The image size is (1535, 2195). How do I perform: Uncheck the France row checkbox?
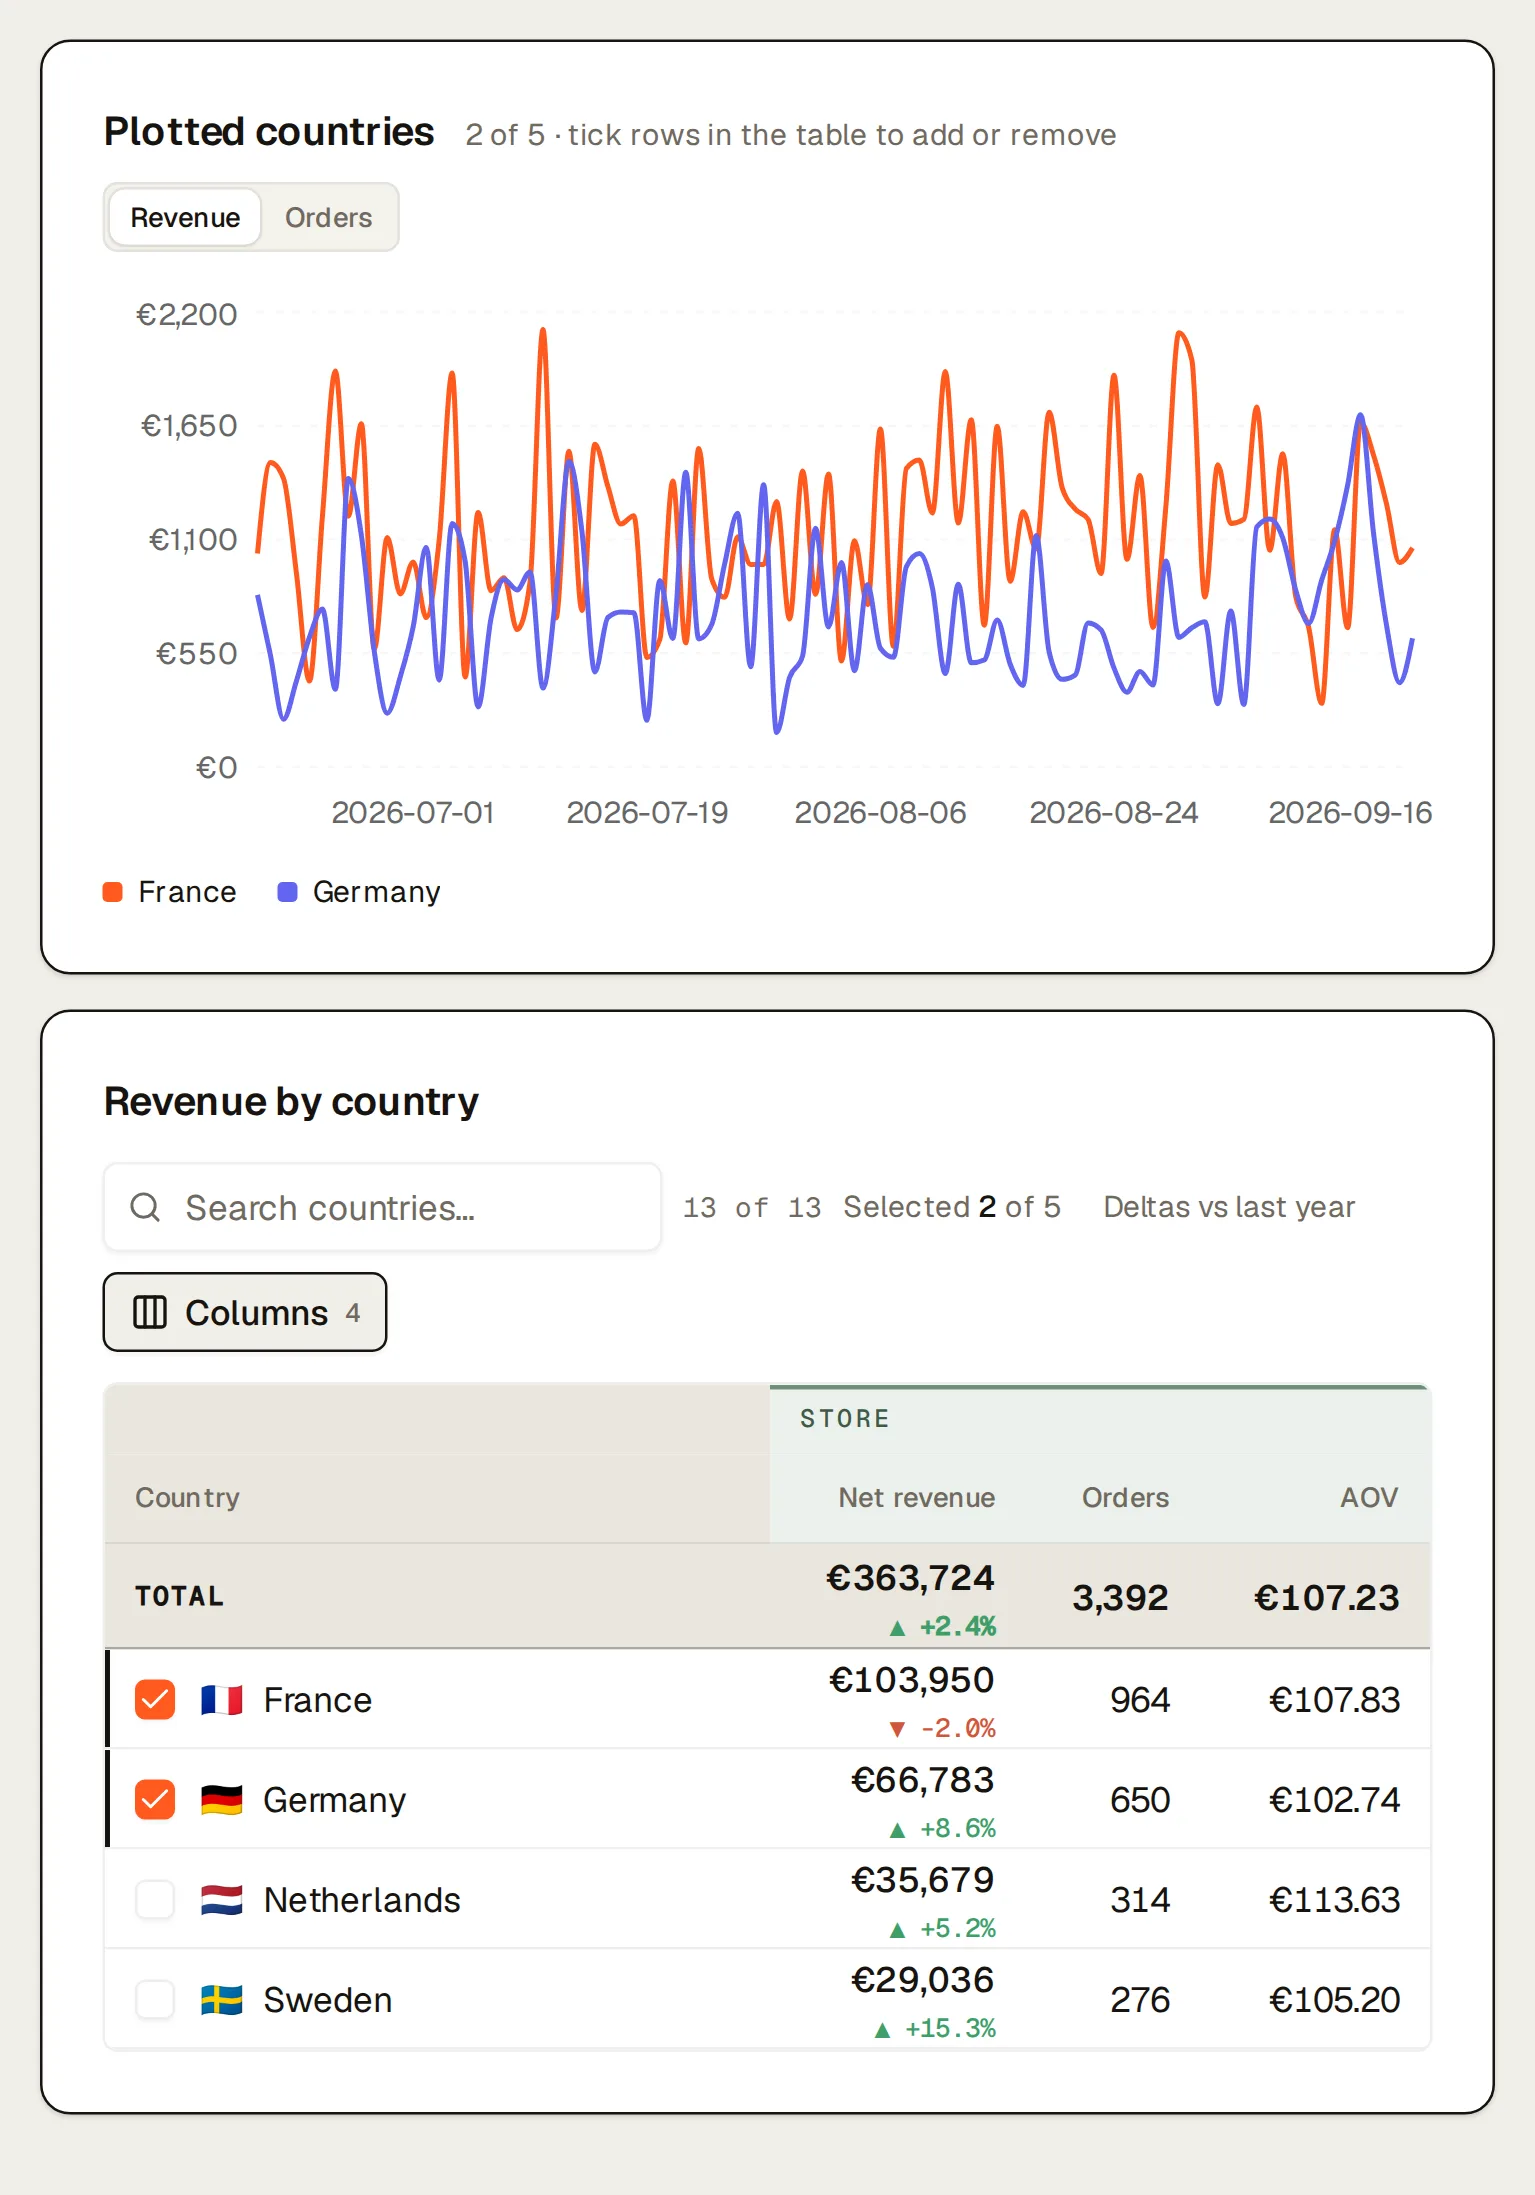coord(155,1699)
